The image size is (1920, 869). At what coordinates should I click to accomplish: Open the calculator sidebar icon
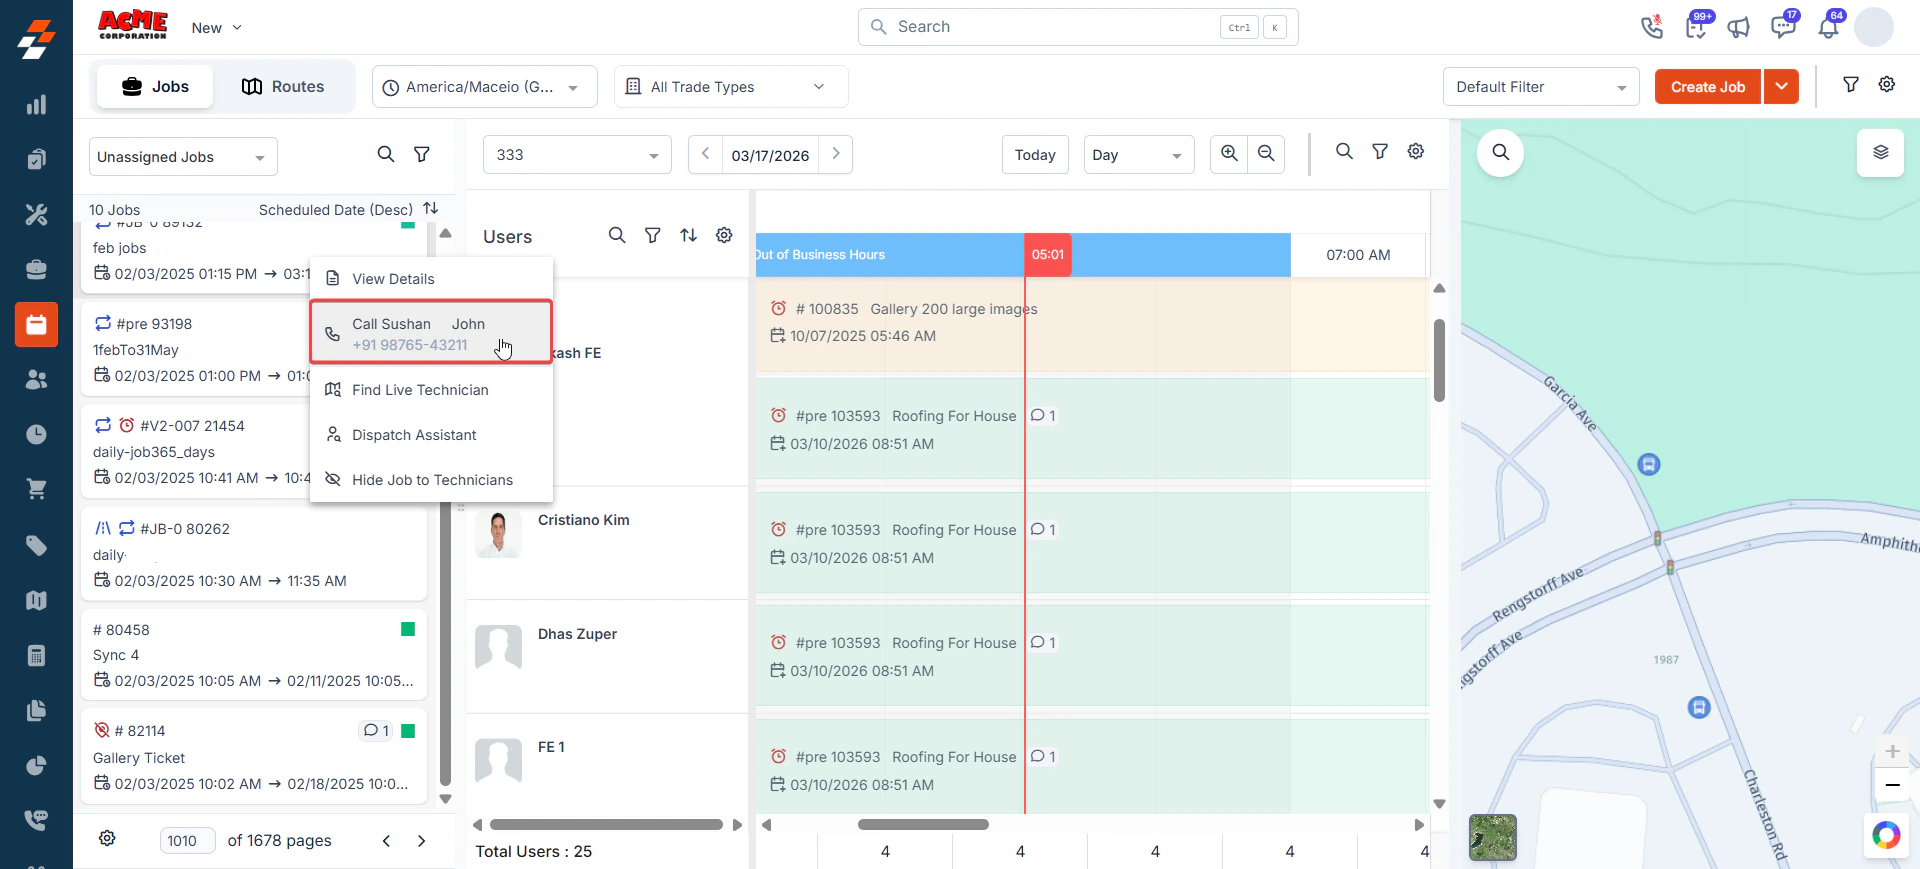pyautogui.click(x=36, y=655)
